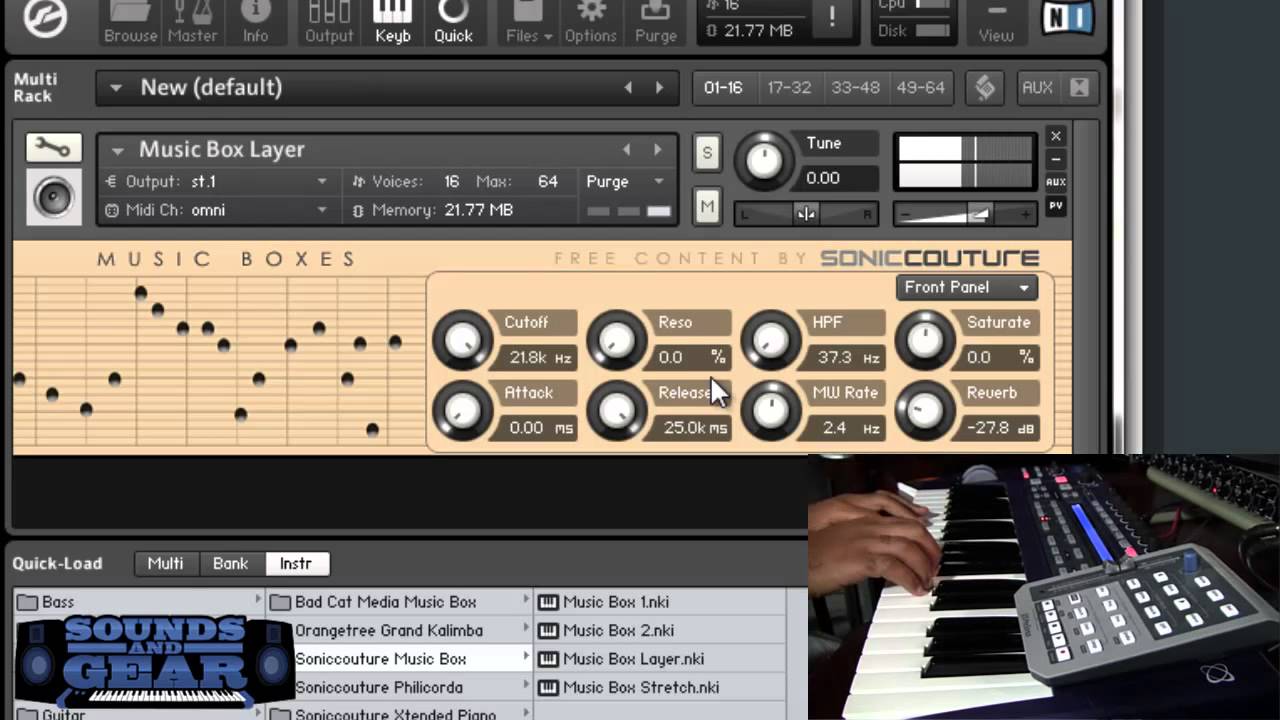Click the NI logo
This screenshot has width=1280, height=720.
(1067, 18)
